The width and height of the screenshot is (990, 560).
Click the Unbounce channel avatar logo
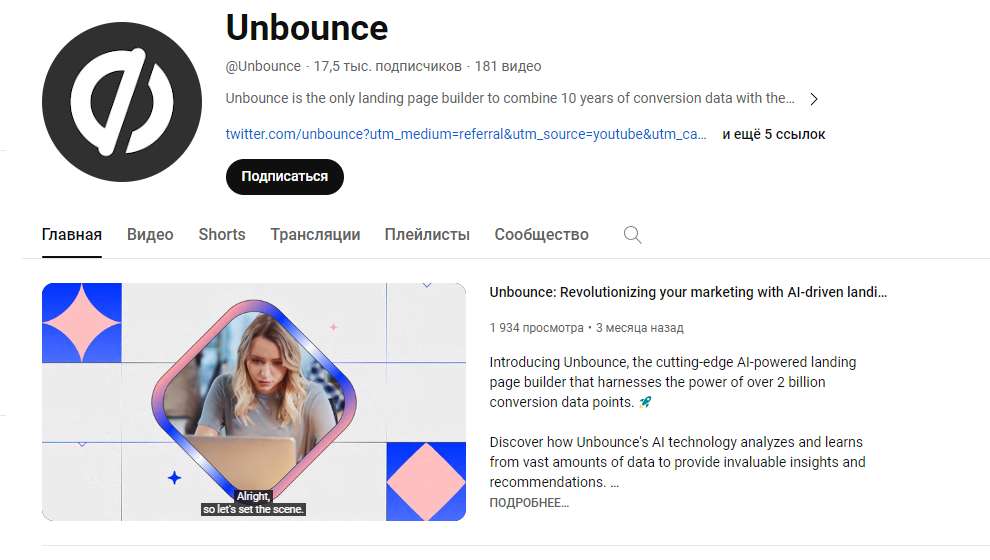coord(121,102)
